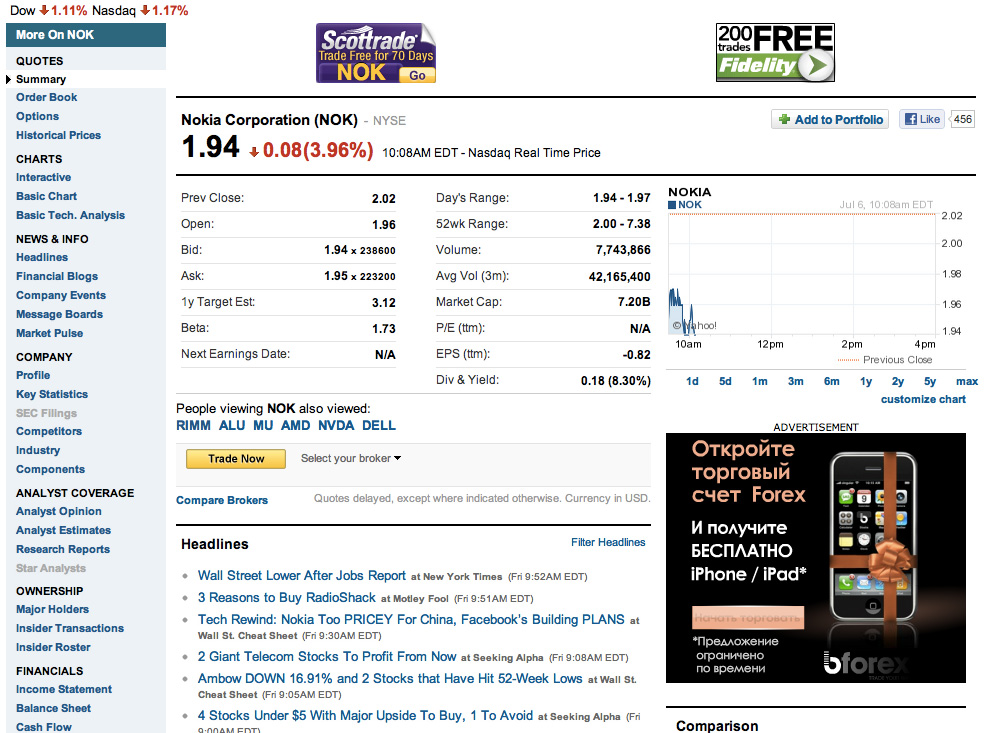Open Market Pulse in sidebar

click(50, 333)
